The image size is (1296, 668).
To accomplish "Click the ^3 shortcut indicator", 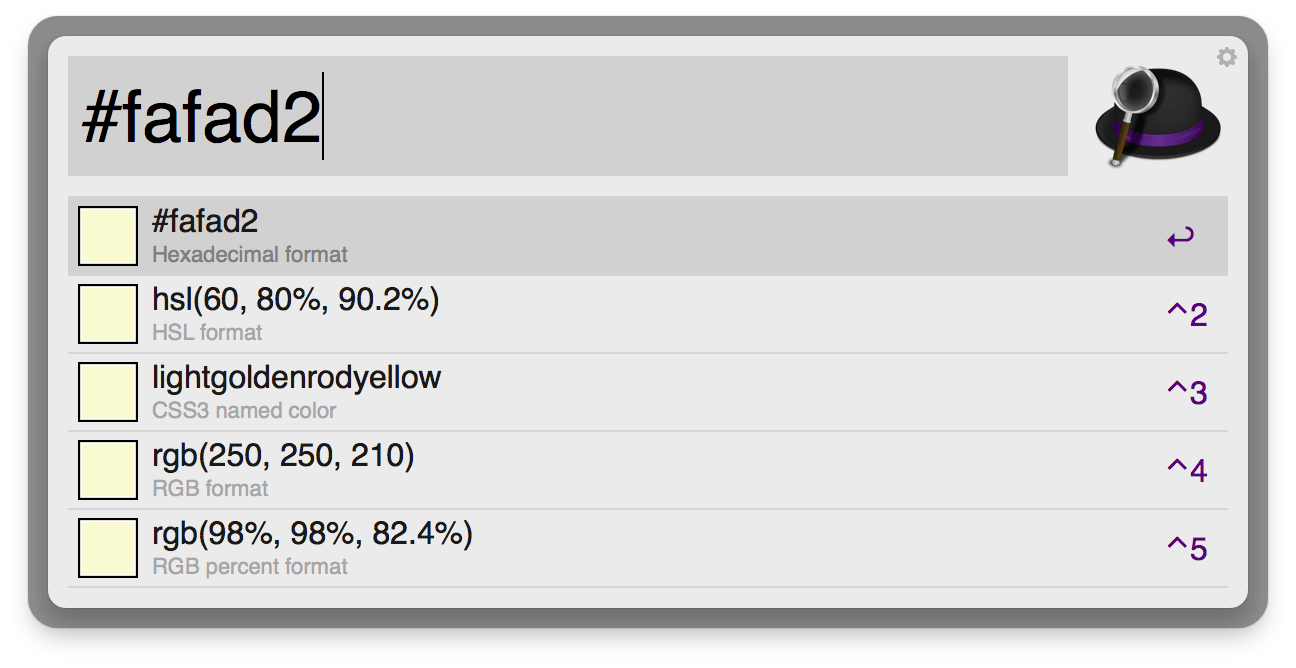I will click(x=1187, y=392).
